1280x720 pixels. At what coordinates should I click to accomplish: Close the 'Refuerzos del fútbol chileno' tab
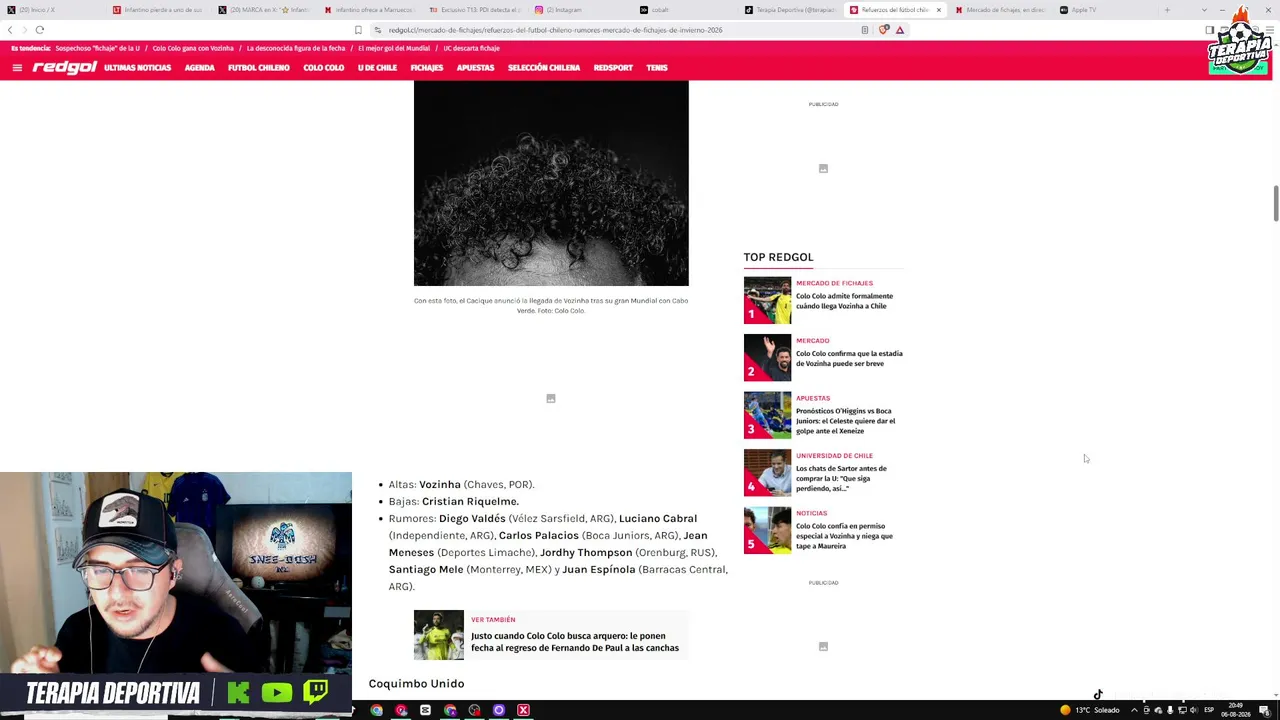(x=938, y=10)
